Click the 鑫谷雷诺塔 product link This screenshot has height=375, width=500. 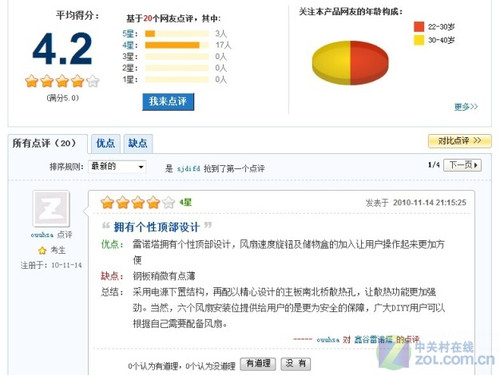coord(373,340)
